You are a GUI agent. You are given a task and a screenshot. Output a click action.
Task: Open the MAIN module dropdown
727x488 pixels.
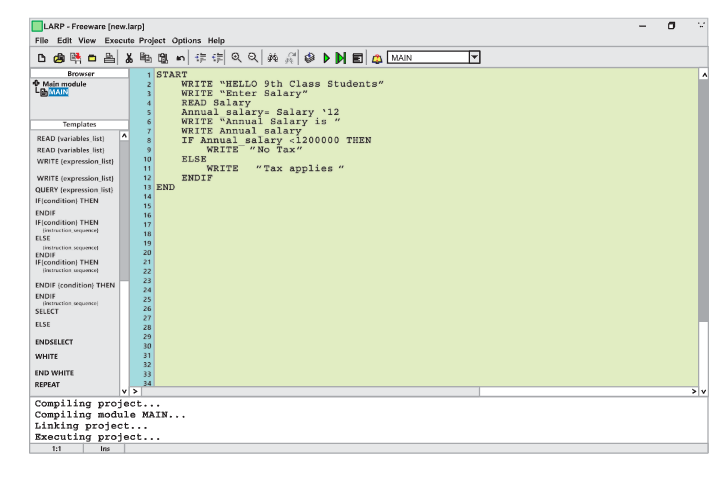(x=476, y=58)
